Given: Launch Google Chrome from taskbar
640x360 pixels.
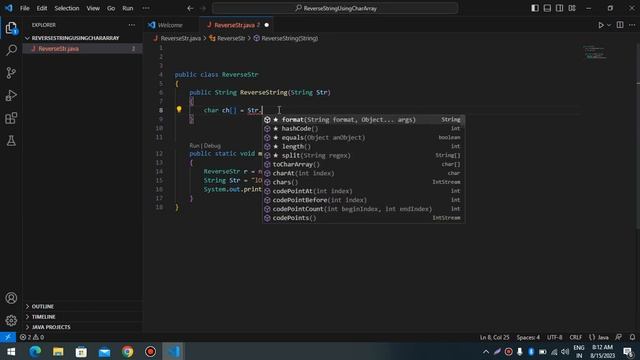Looking at the screenshot, I should point(127,351).
